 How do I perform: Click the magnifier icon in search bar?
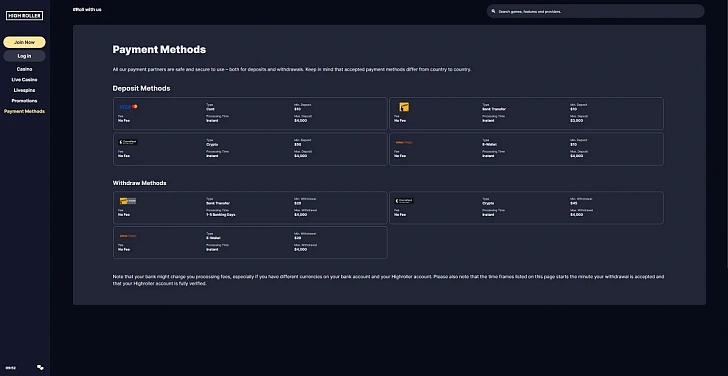pos(494,12)
